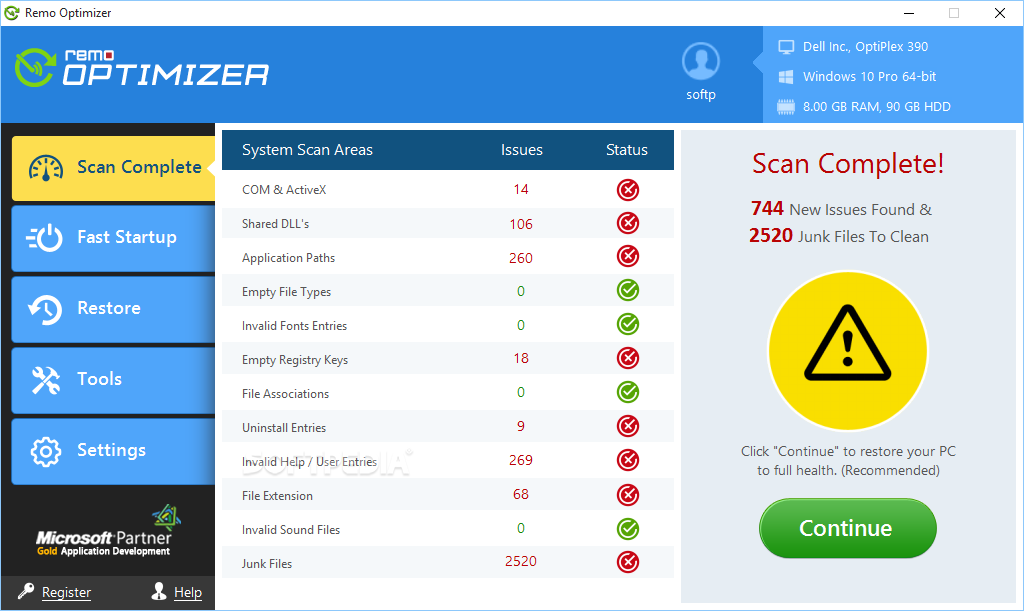Select the Application Paths row label
Viewport: 1024px width, 611px height.
pyautogui.click(x=288, y=258)
